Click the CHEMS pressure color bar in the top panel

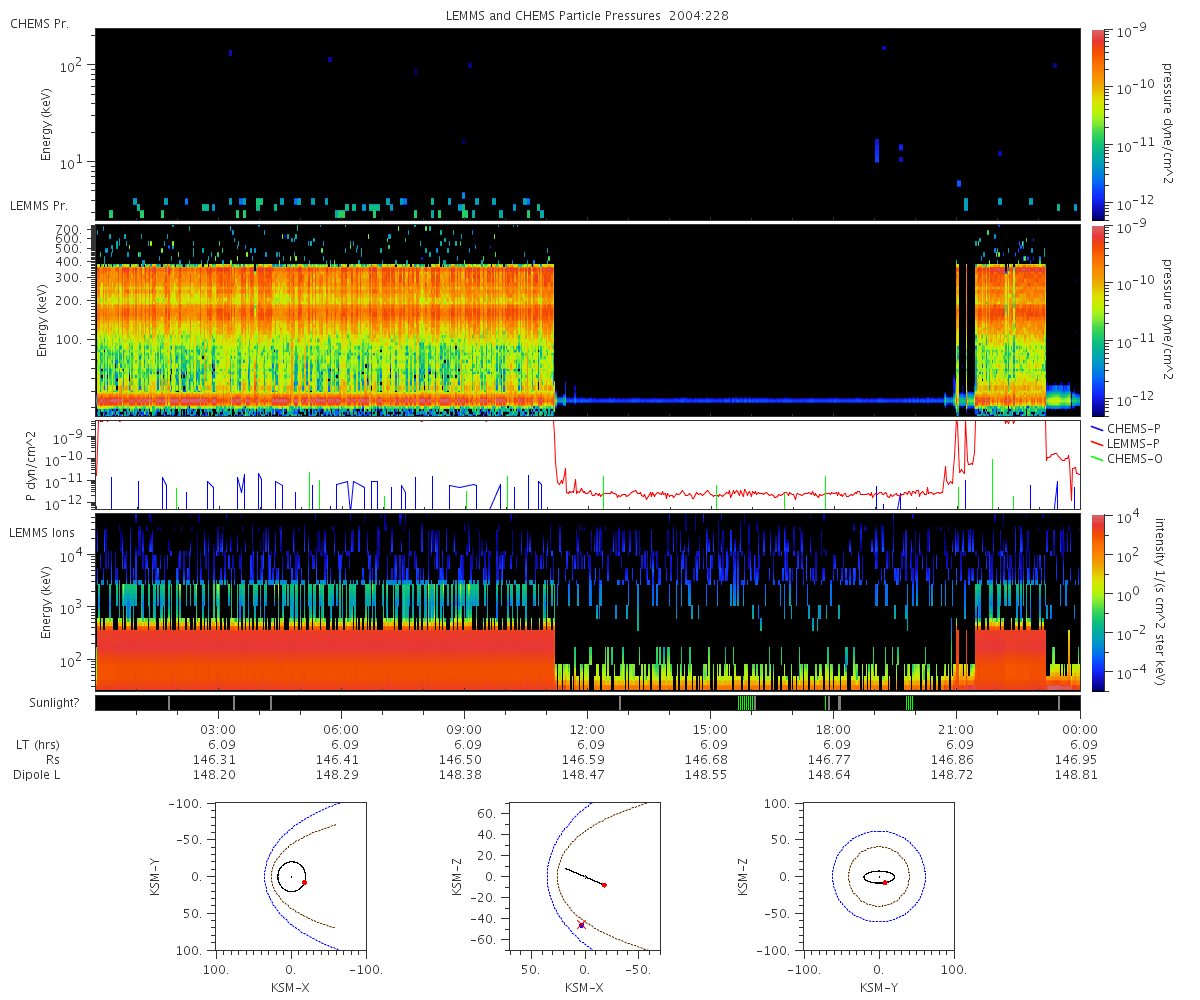pos(1098,124)
